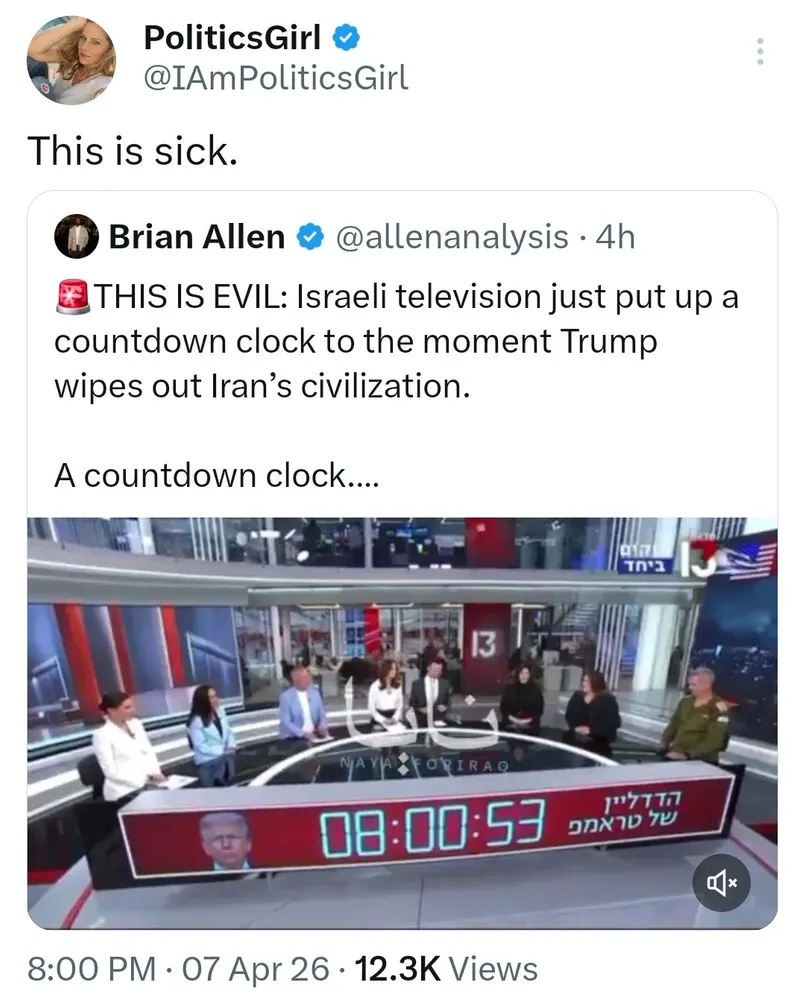This screenshot has height=1000, width=805.
Task: Open Brian Allen's avatar in quoted tweet
Action: [x=76, y=236]
